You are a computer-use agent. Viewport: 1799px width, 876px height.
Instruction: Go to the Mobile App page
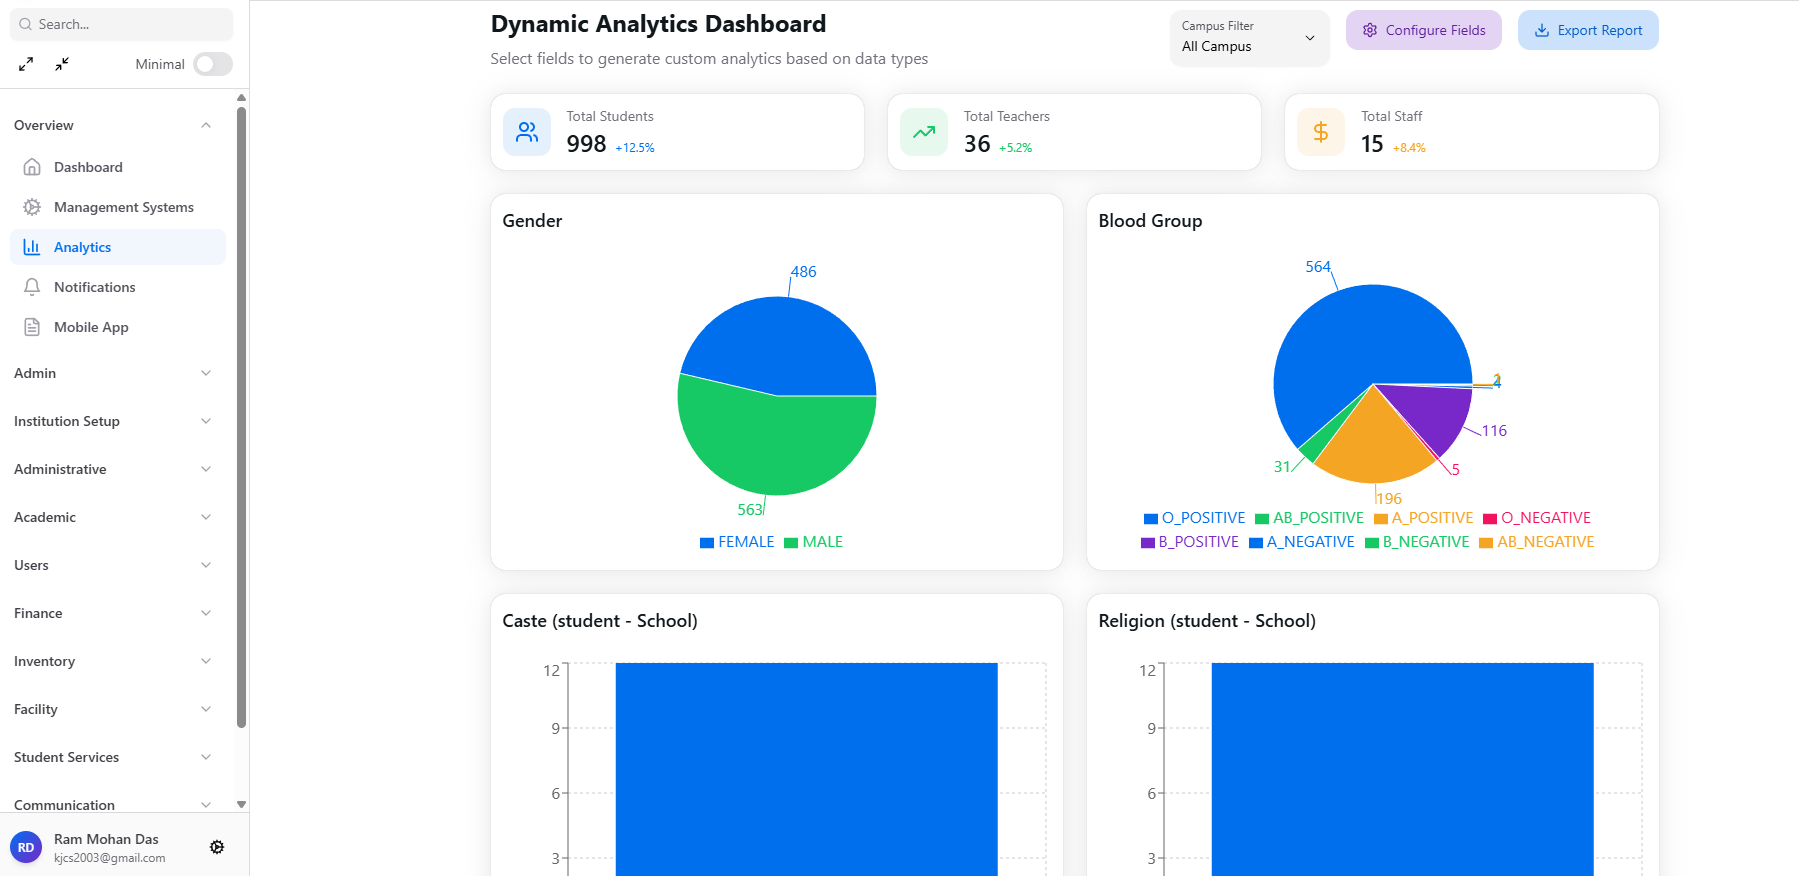tap(91, 327)
